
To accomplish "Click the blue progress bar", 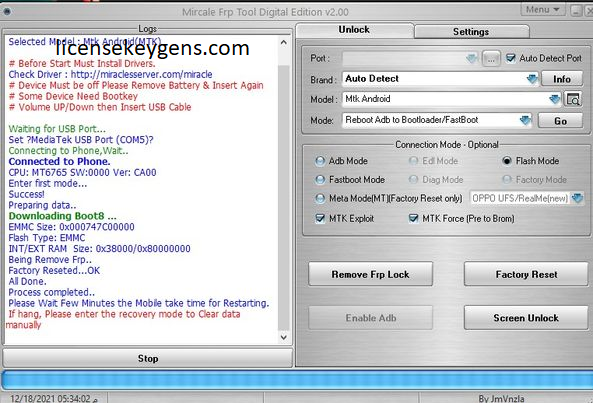I will pyautogui.click(x=296, y=380).
